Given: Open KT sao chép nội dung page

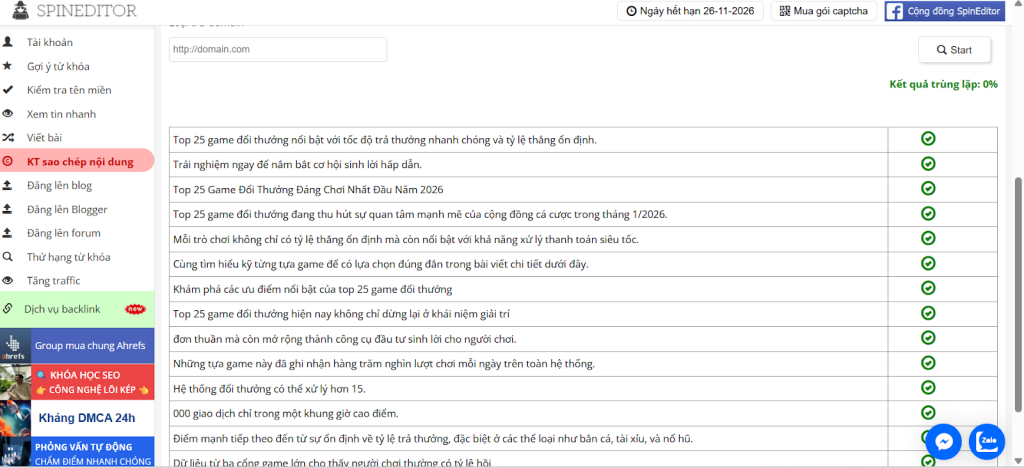Looking at the screenshot, I should 79,161.
